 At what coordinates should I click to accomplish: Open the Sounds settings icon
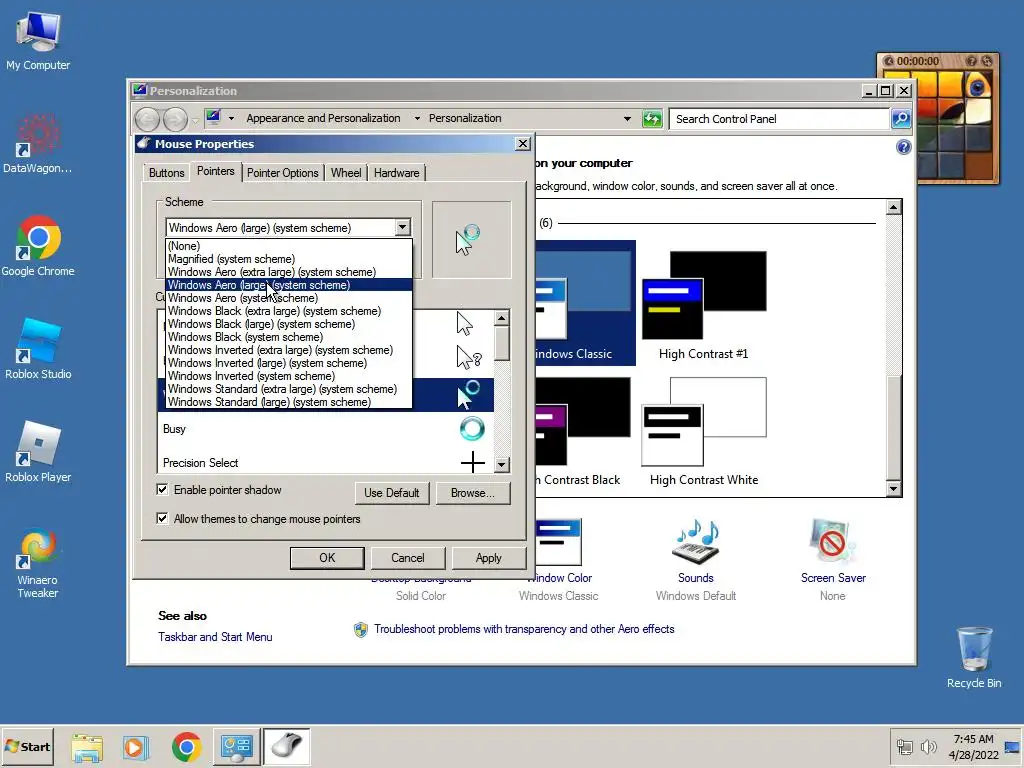pos(696,542)
